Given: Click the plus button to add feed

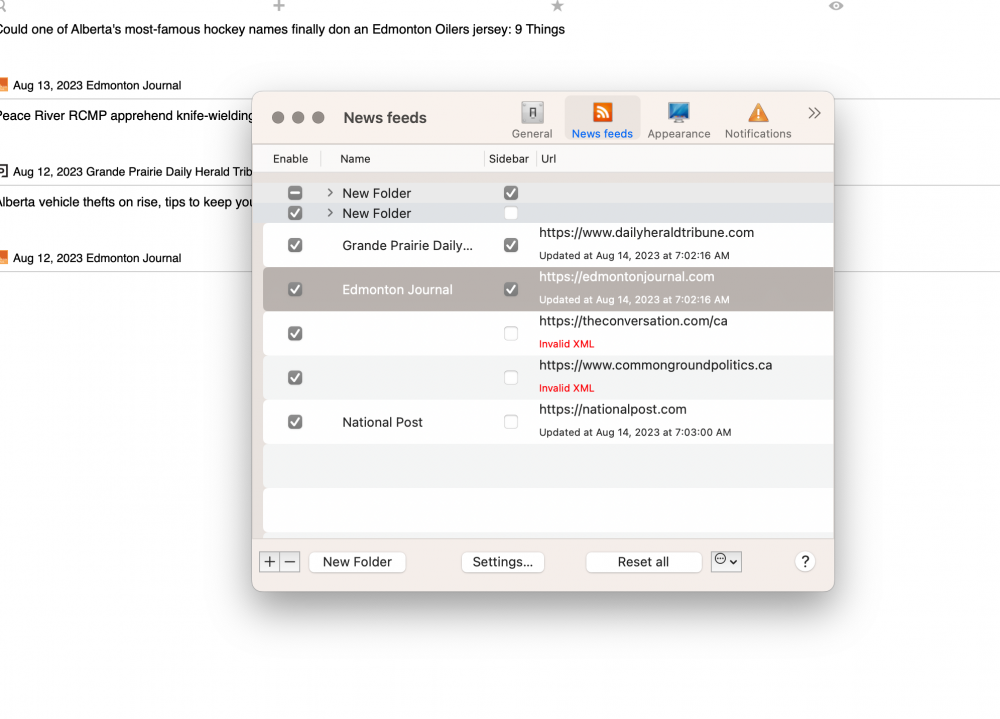Looking at the screenshot, I should pyautogui.click(x=269, y=562).
